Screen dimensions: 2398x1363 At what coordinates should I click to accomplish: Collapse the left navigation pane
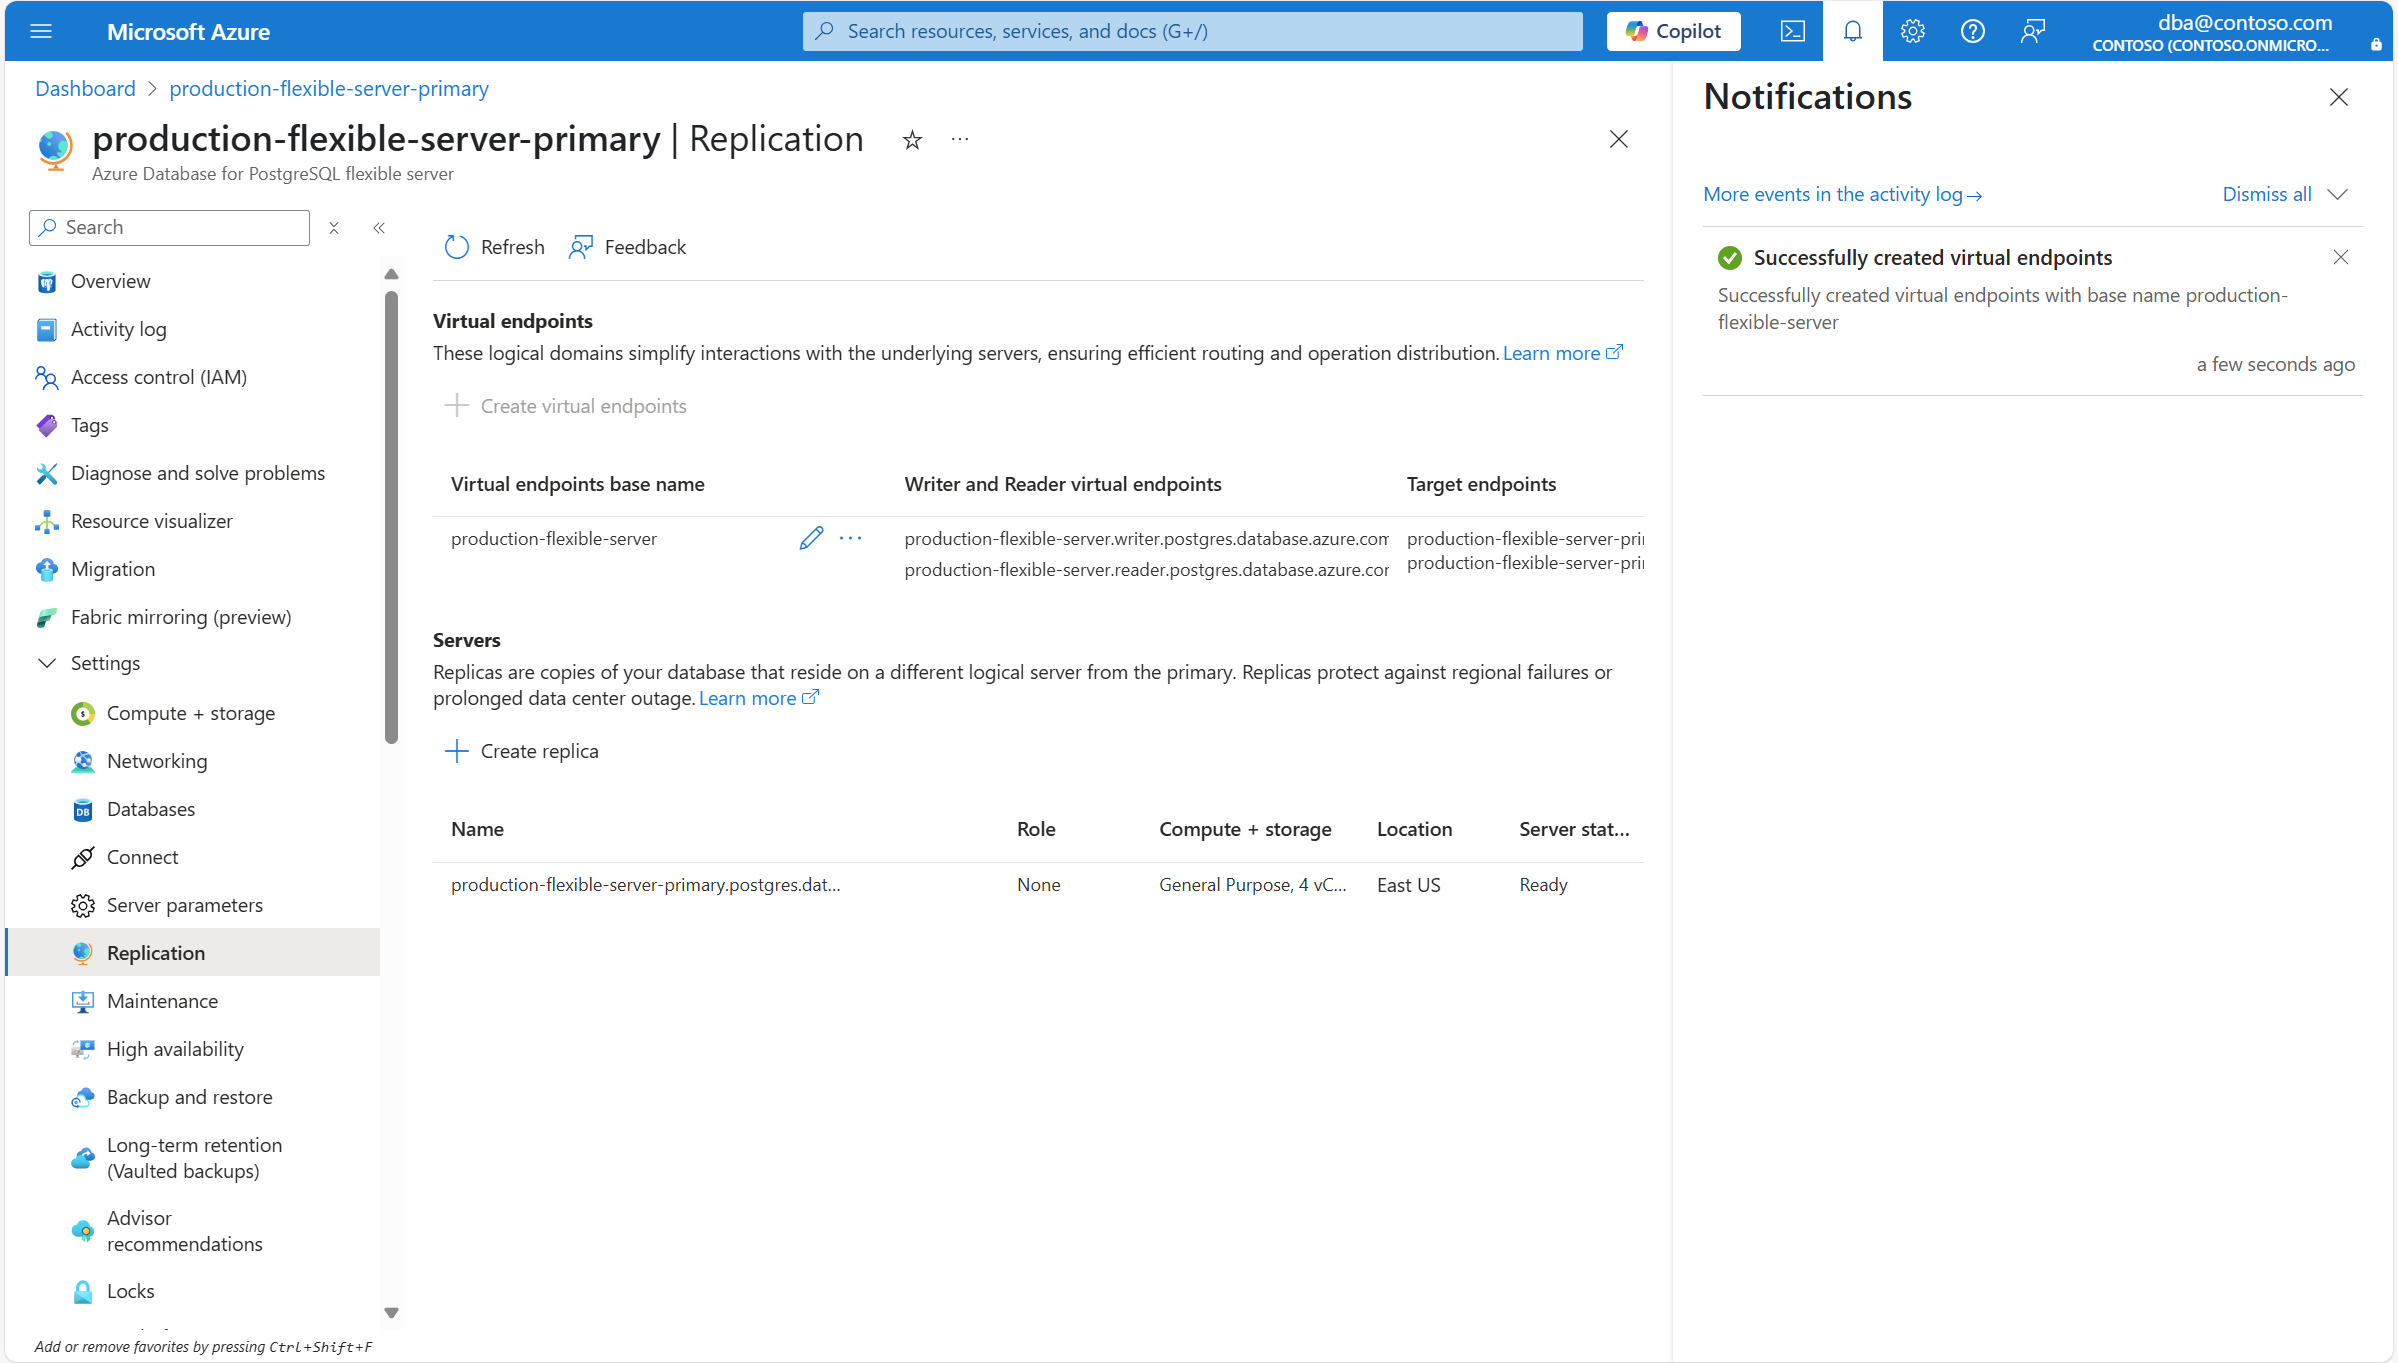pos(379,228)
